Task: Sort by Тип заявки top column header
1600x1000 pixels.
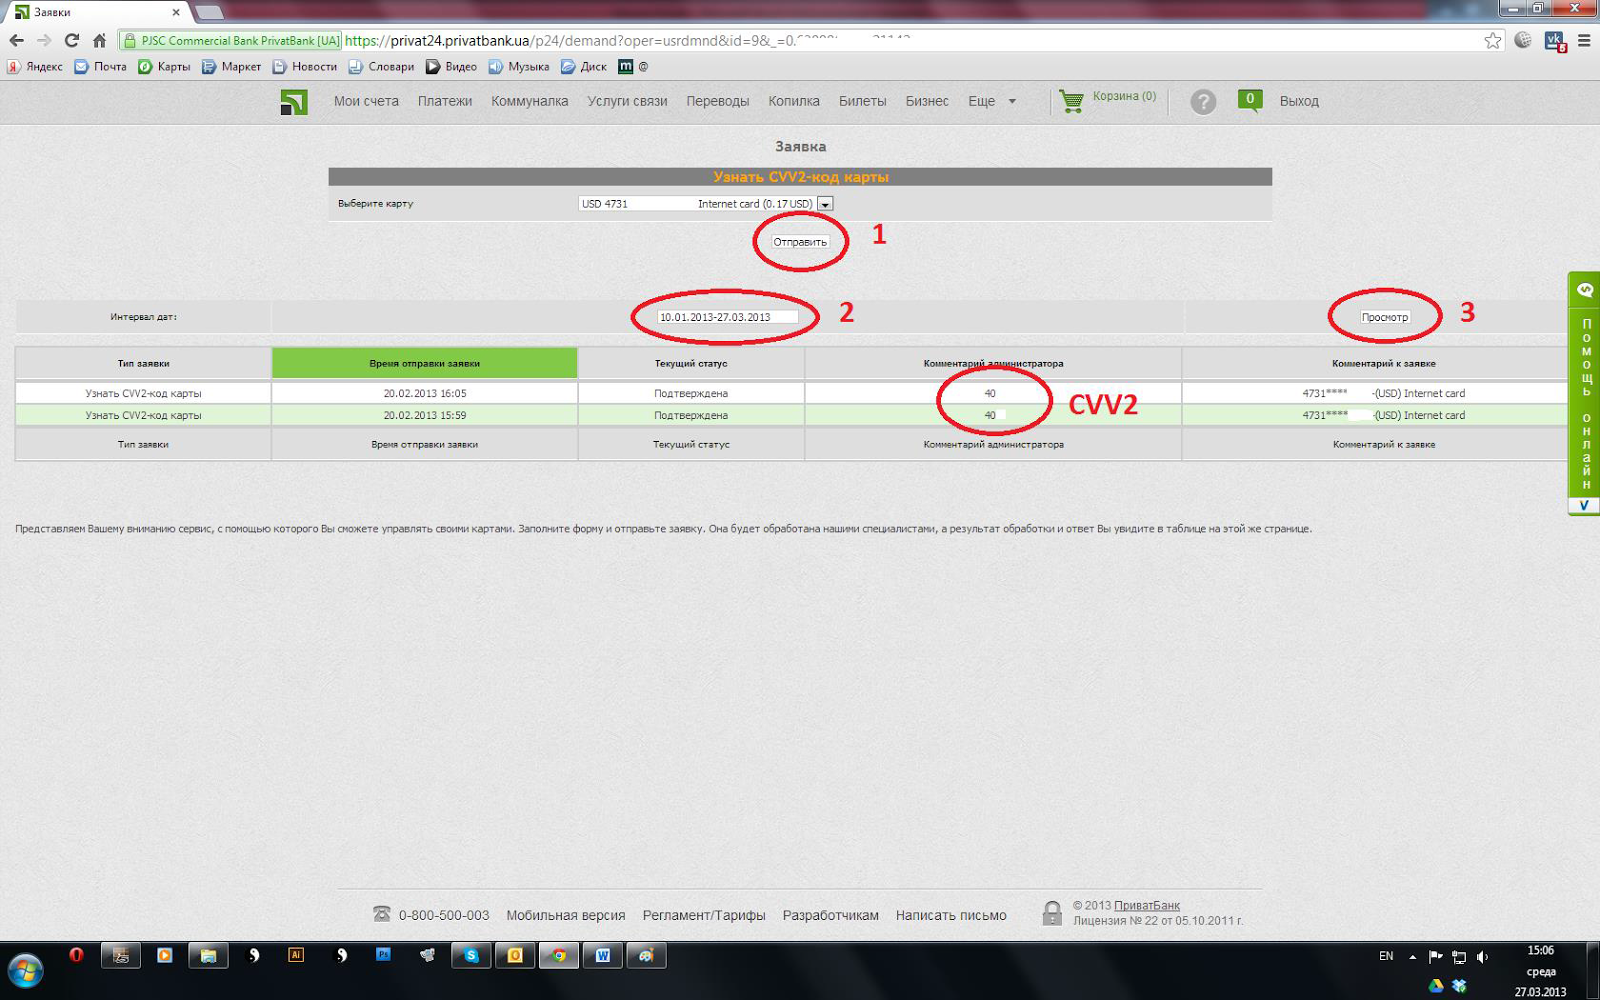Action: [143, 364]
